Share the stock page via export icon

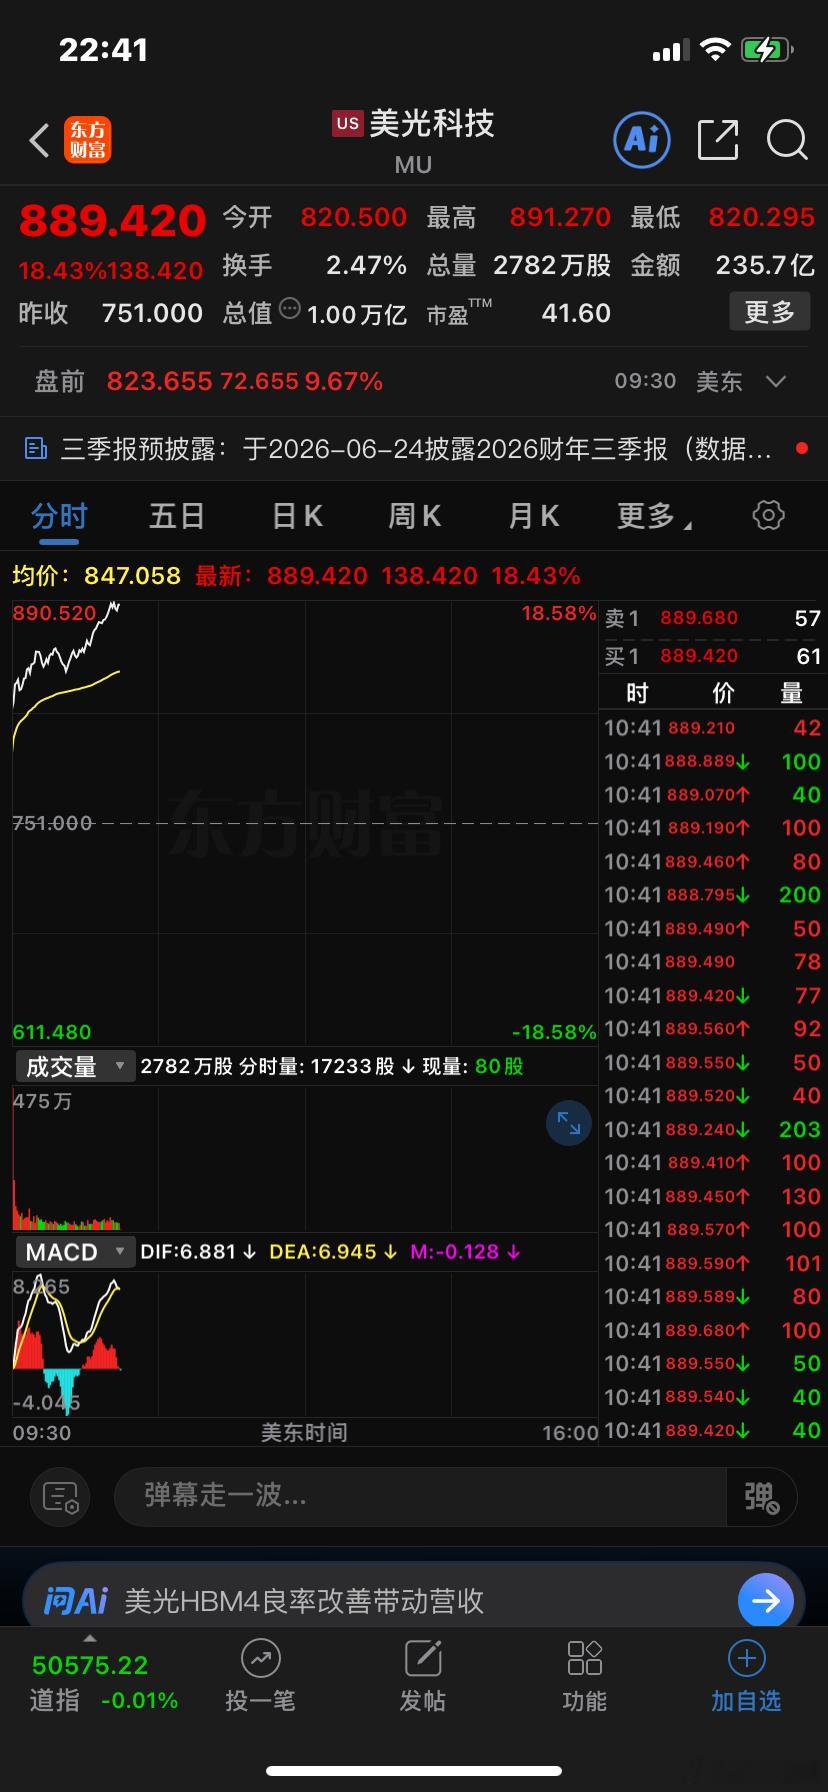tap(717, 140)
